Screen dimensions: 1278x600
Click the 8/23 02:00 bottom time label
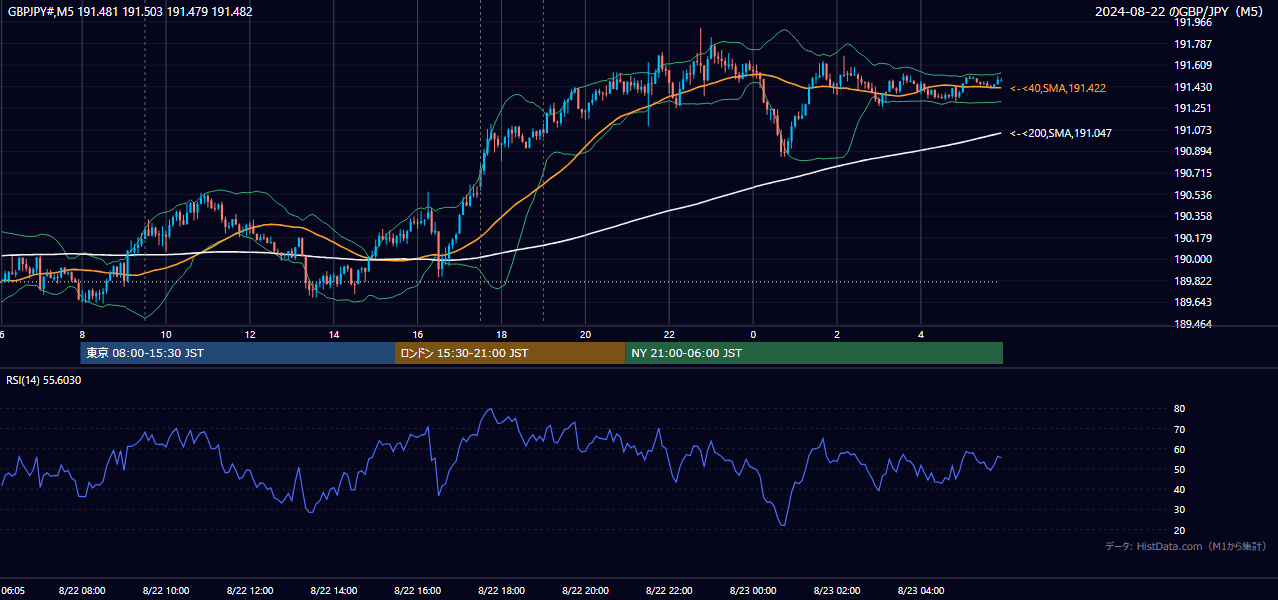[x=838, y=590]
